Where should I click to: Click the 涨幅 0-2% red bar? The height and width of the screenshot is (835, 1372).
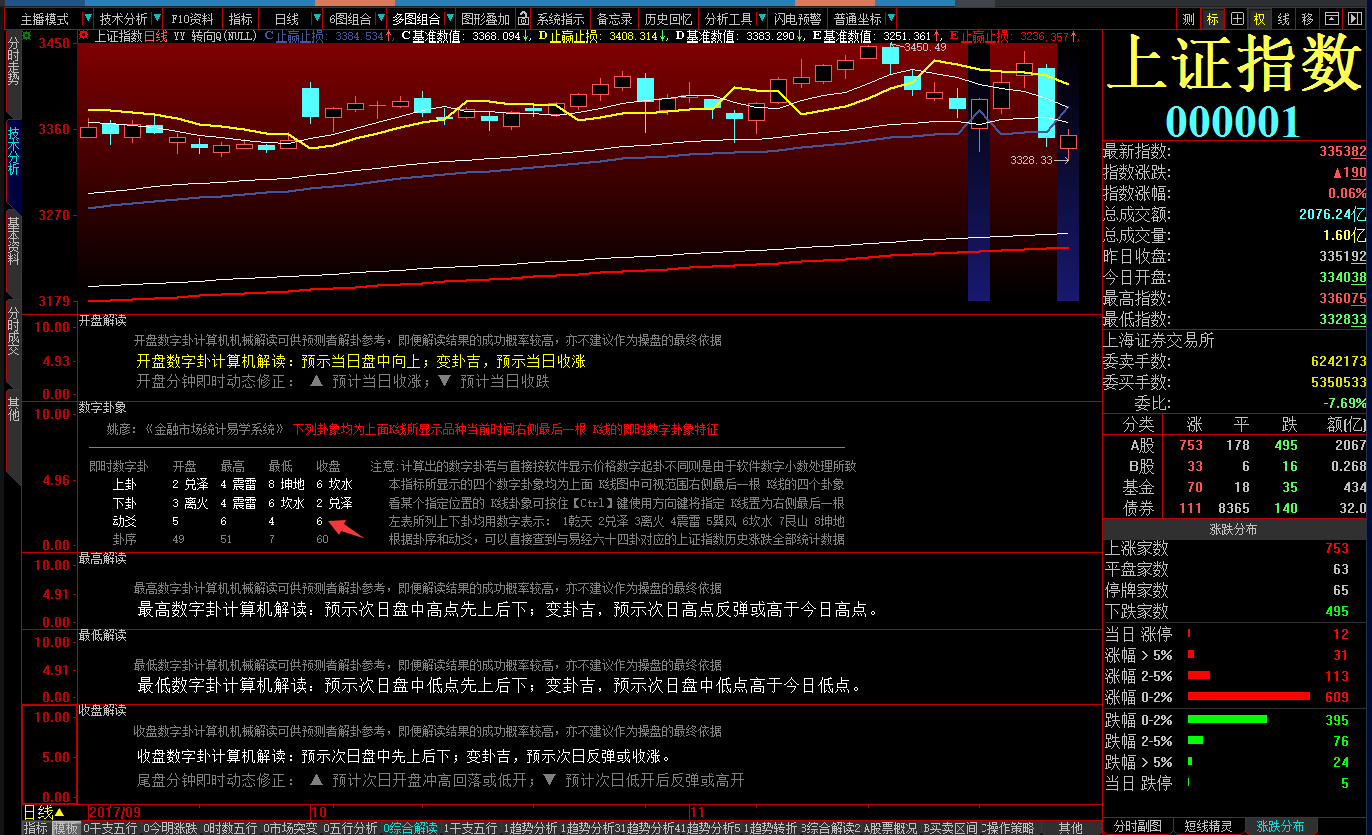point(1248,696)
